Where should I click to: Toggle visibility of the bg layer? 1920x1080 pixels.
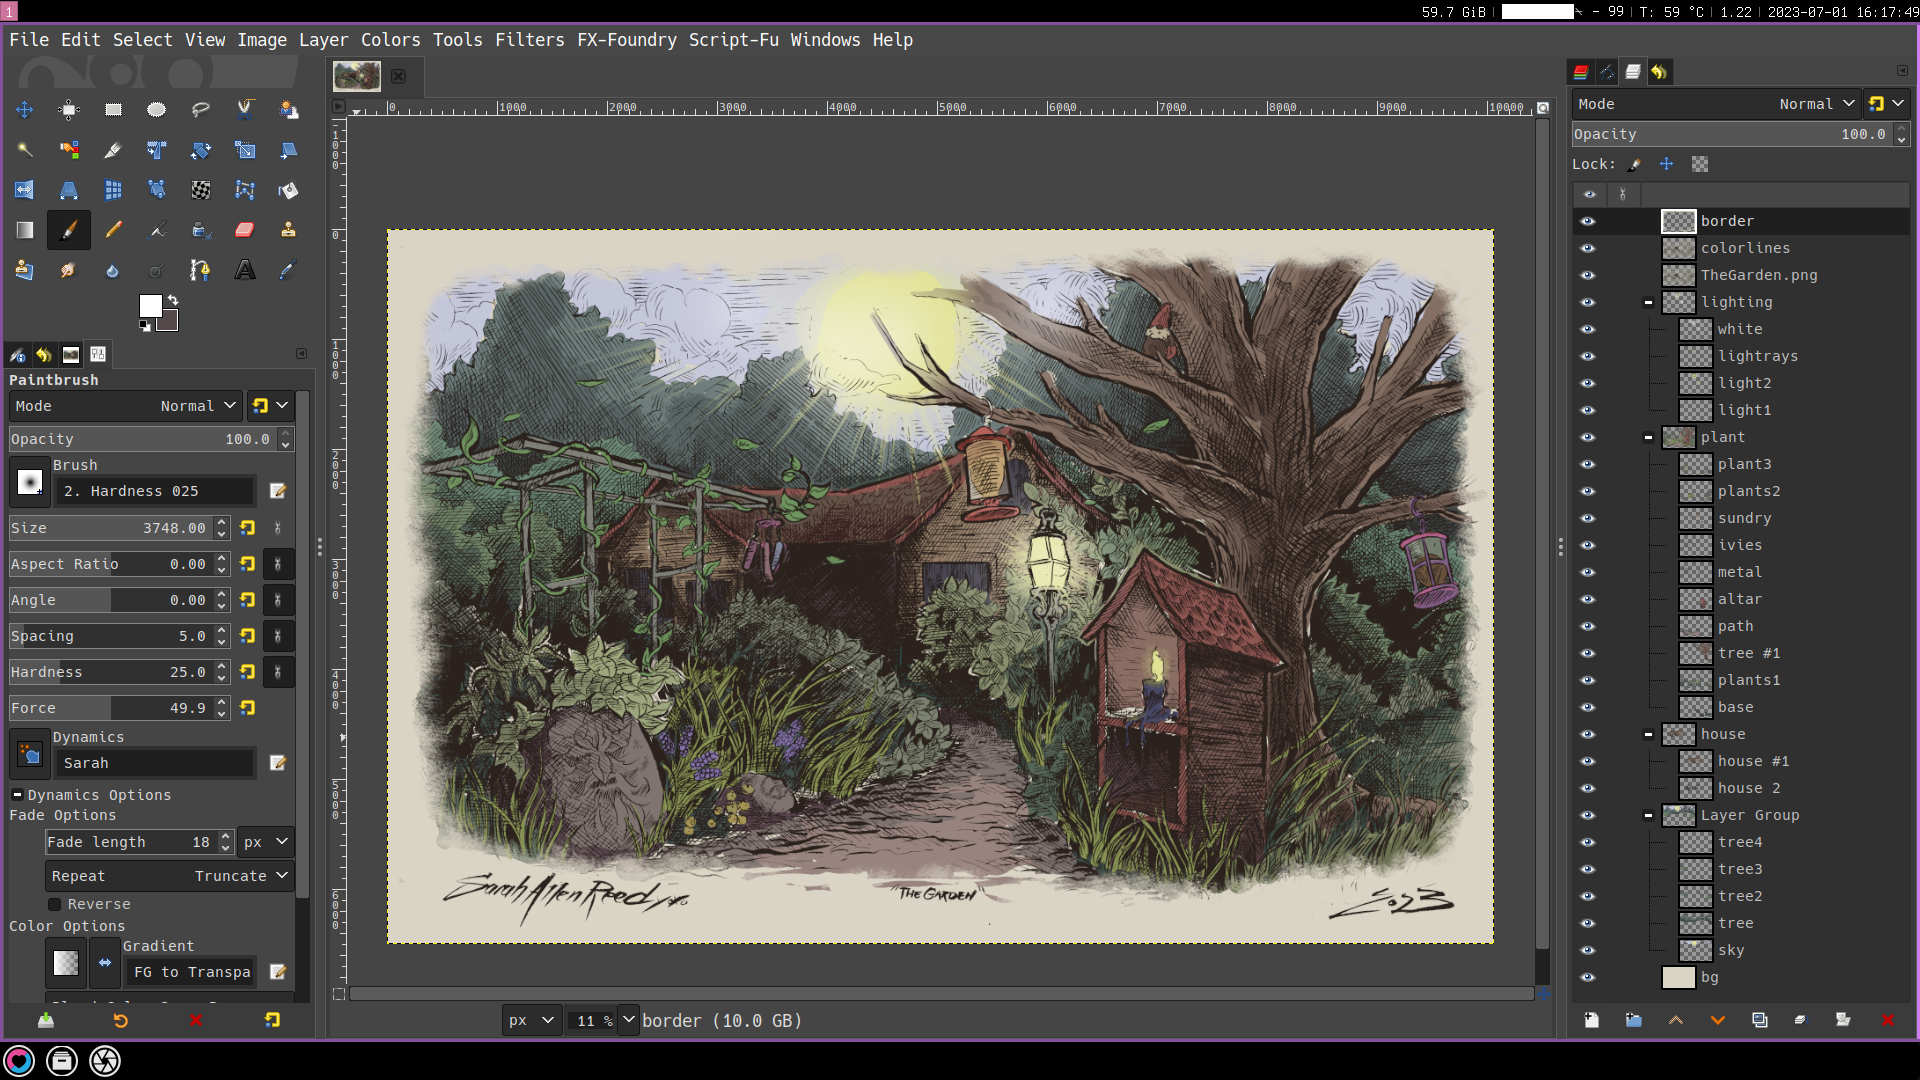tap(1588, 977)
